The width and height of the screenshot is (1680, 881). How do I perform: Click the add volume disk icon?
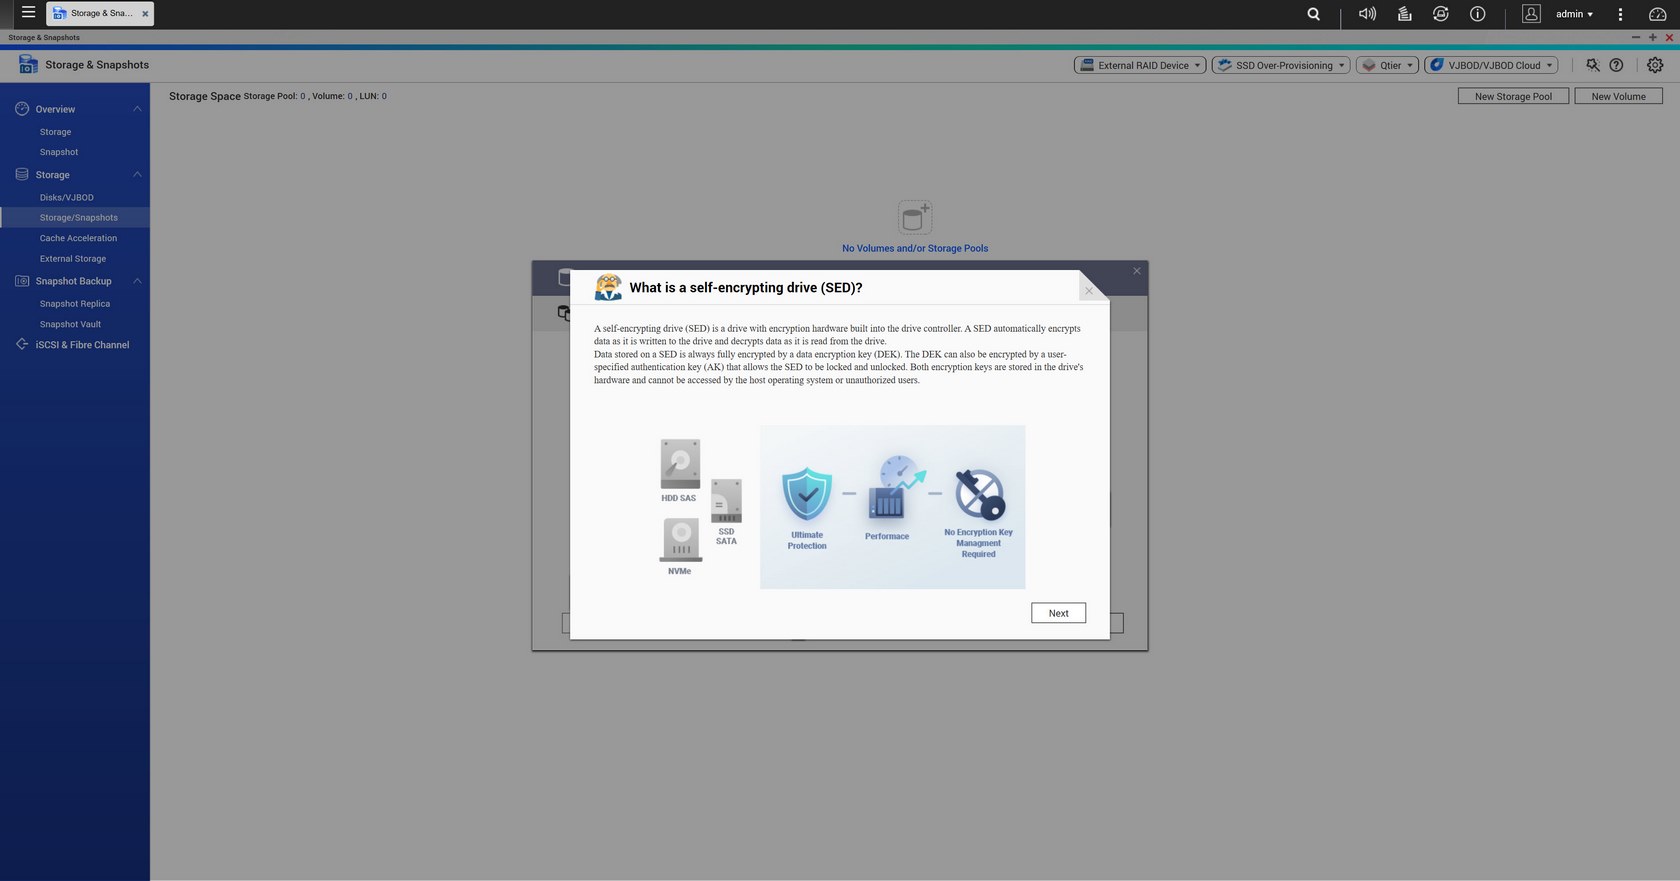[915, 217]
